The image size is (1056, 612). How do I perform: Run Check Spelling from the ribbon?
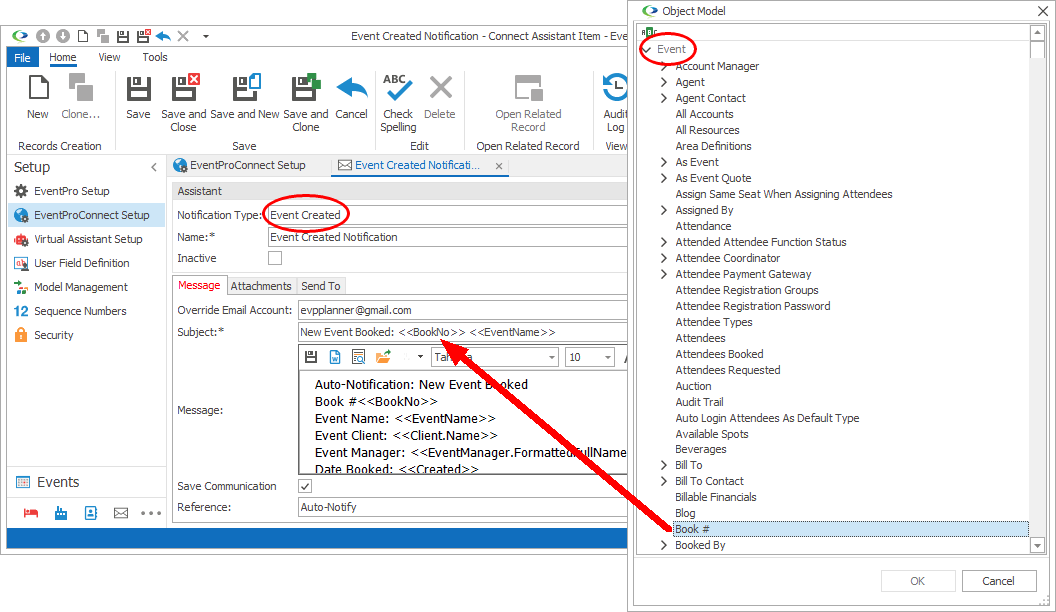398,103
